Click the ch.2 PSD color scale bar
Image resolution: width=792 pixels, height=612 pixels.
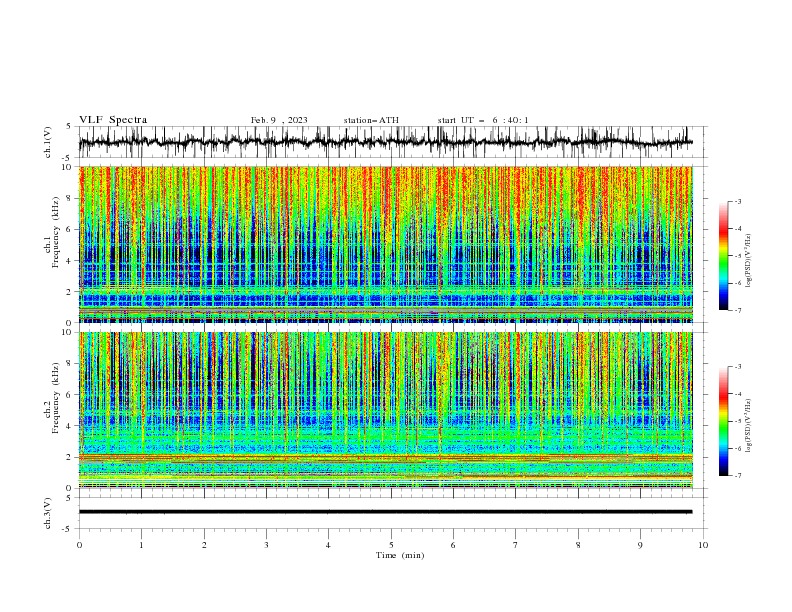click(723, 421)
